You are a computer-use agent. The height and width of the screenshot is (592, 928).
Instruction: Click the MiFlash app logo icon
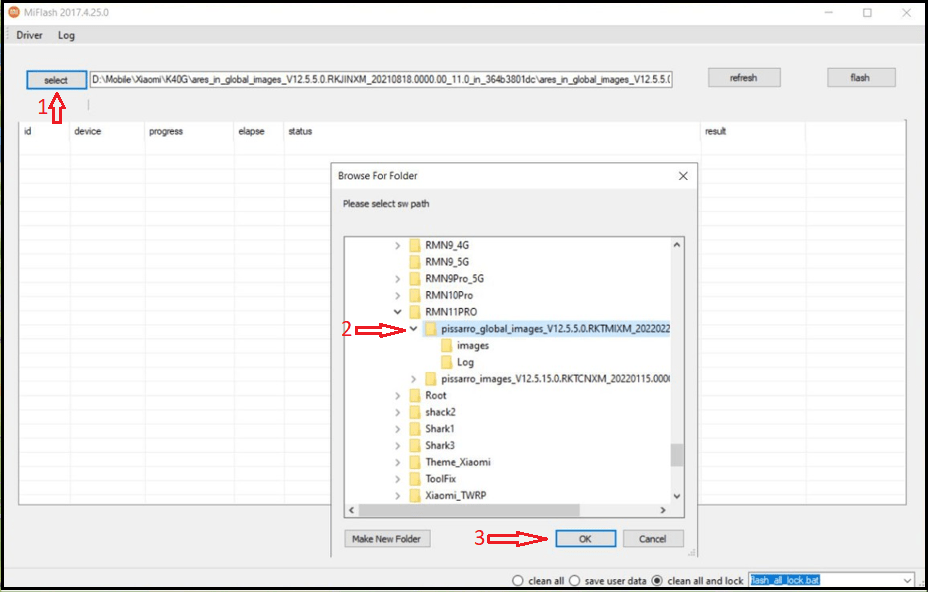coord(14,12)
